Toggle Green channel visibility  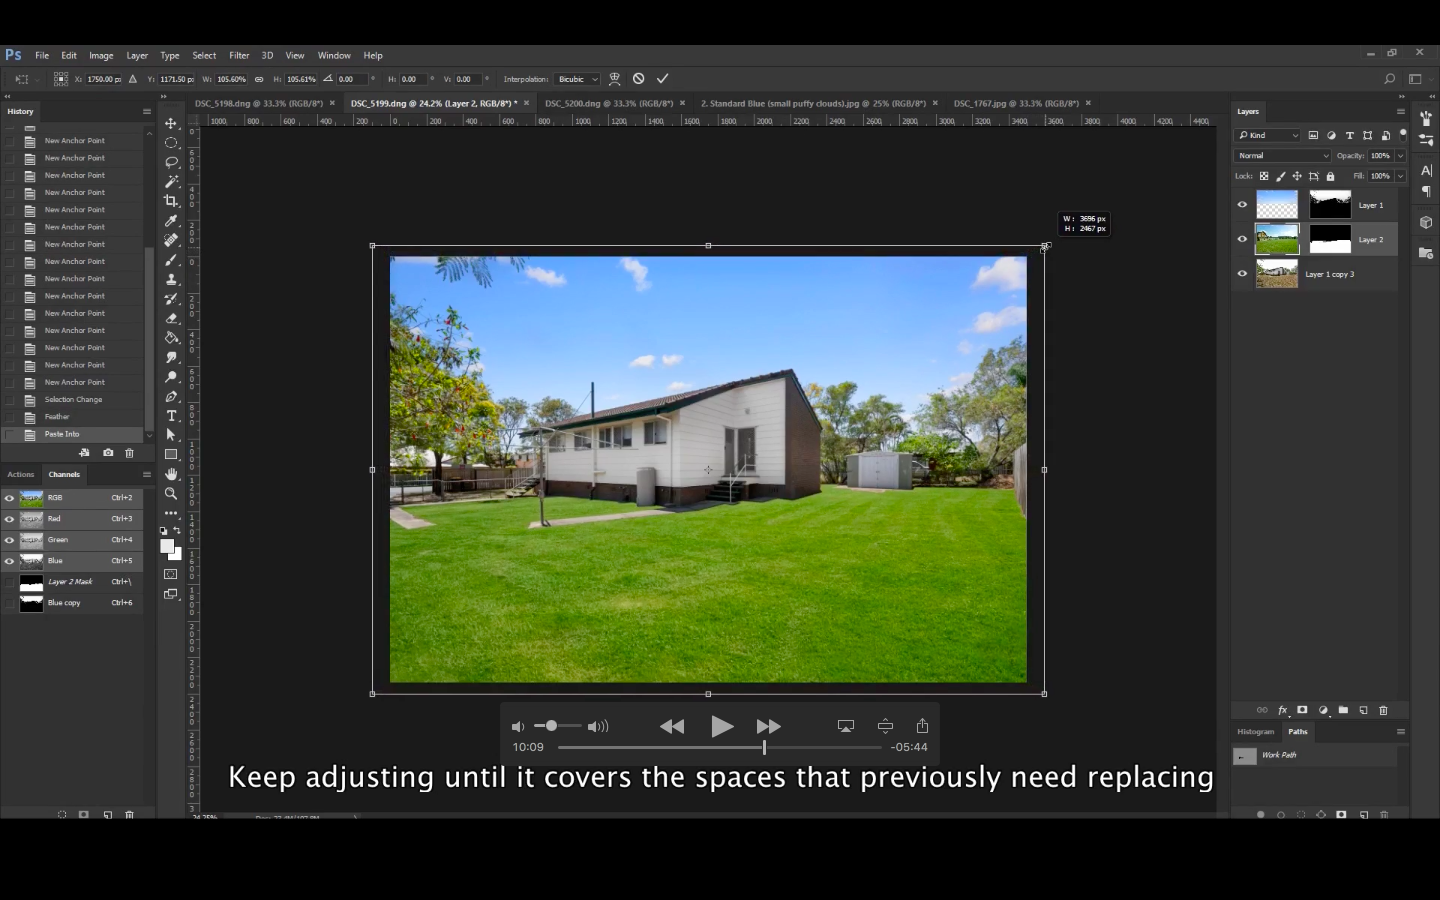(x=9, y=540)
